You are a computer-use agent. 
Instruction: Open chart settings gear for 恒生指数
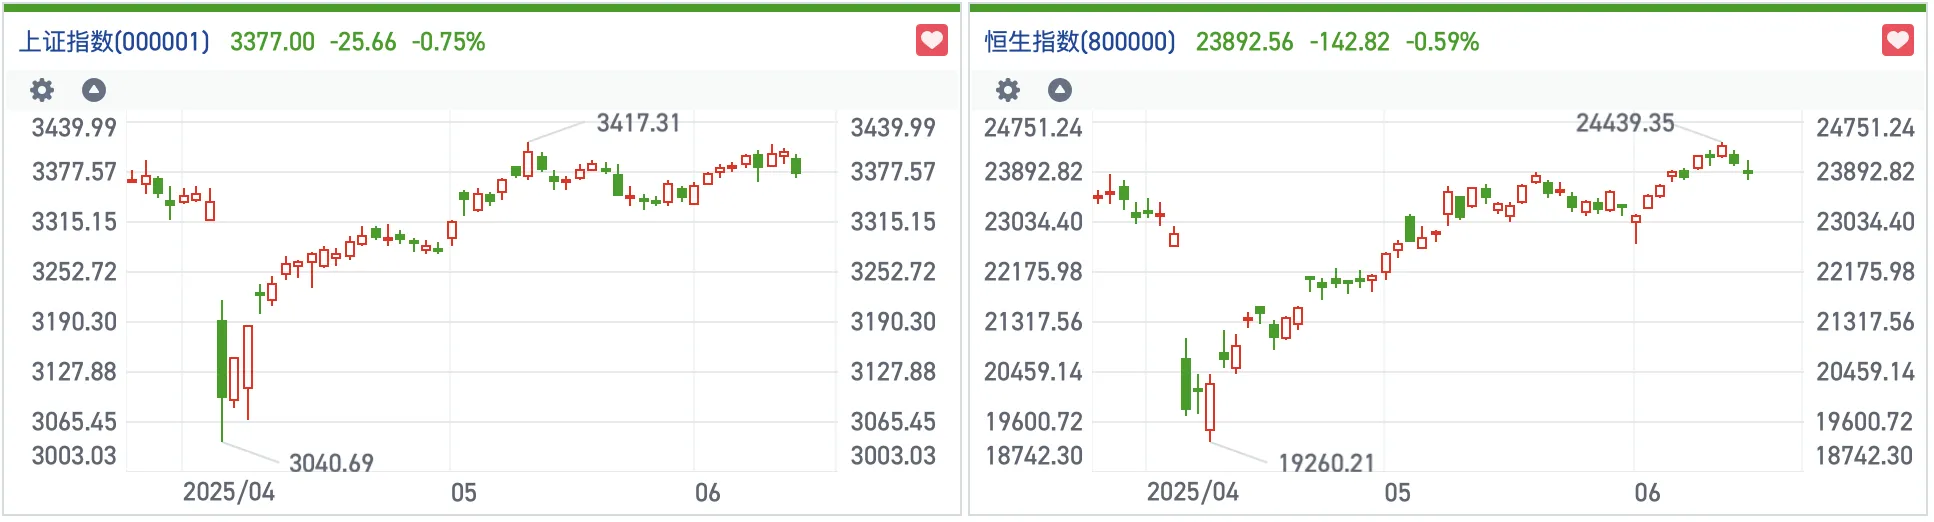(x=1008, y=90)
